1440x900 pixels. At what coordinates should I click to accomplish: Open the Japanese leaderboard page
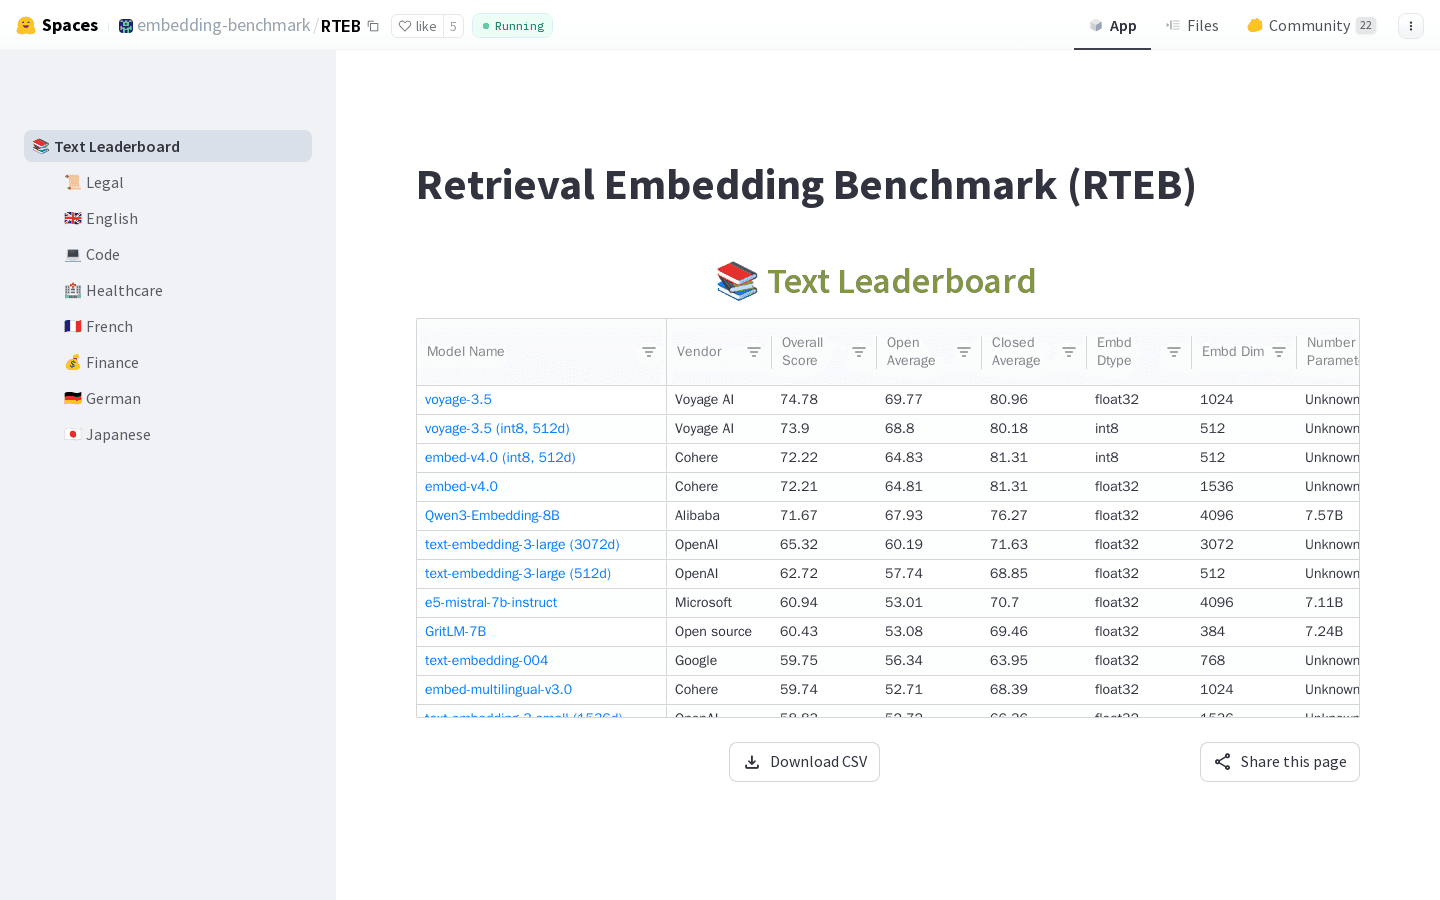click(x=107, y=434)
